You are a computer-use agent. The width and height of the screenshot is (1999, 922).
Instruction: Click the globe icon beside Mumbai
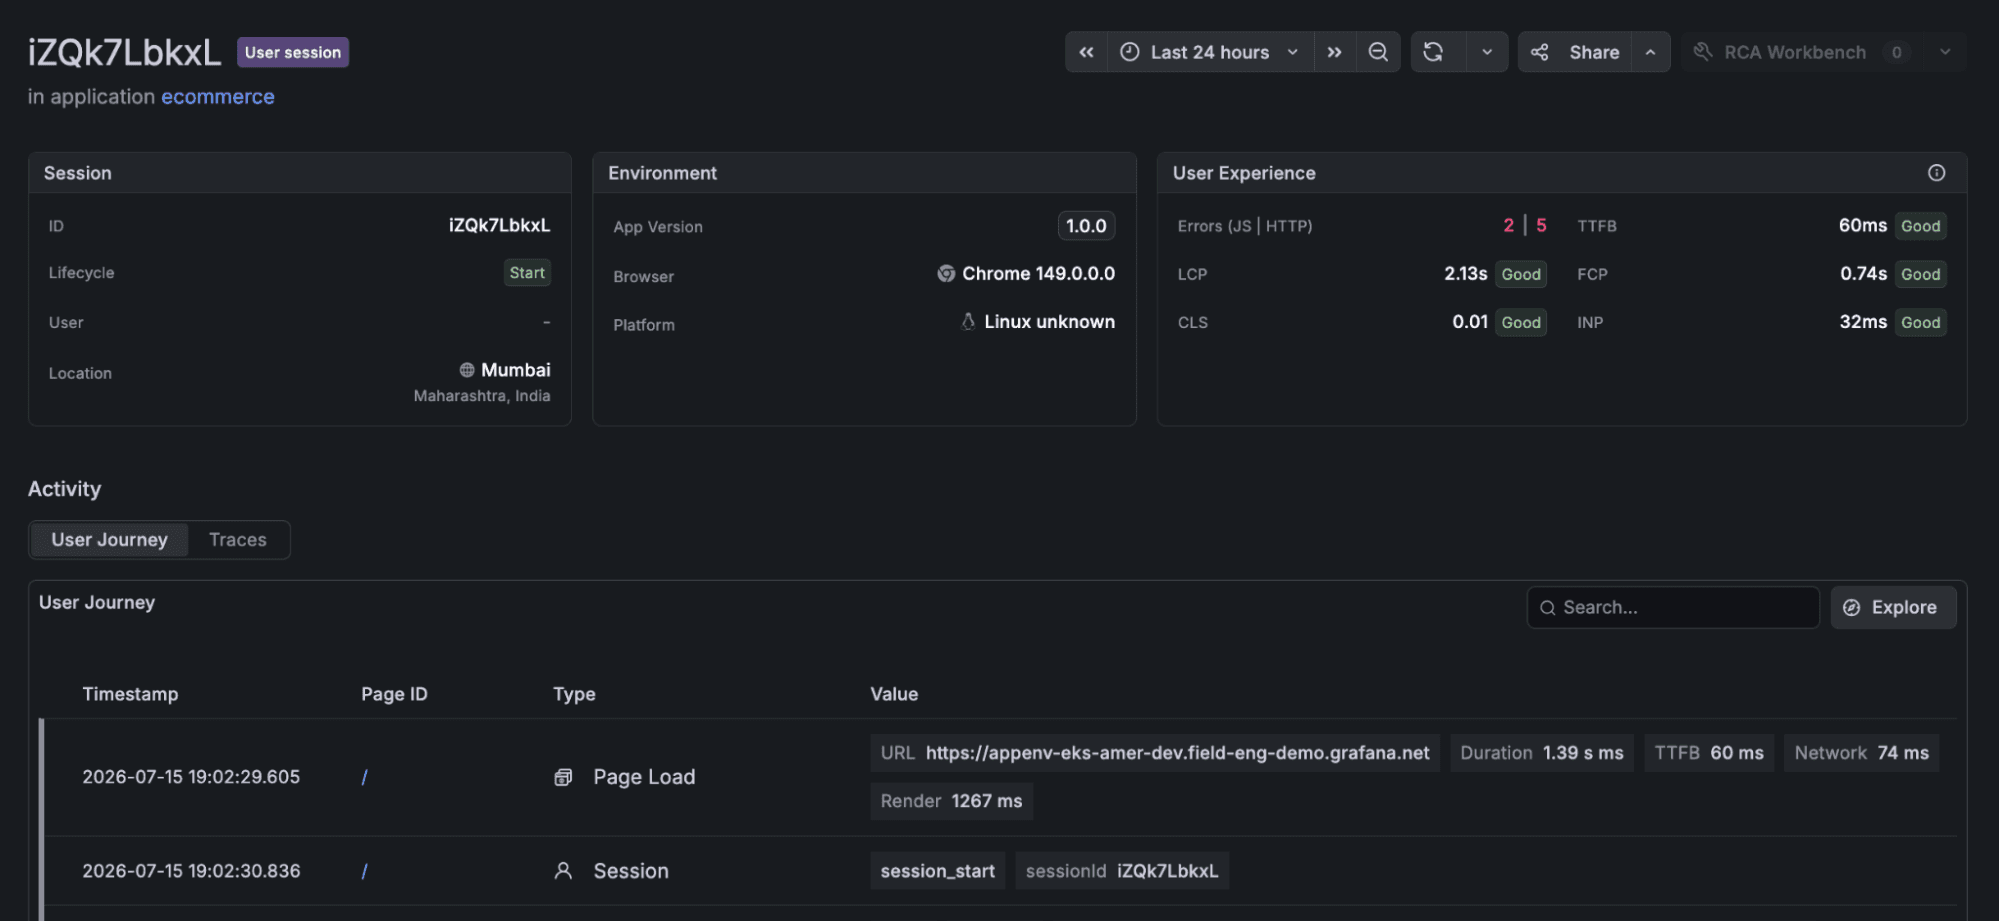467,370
